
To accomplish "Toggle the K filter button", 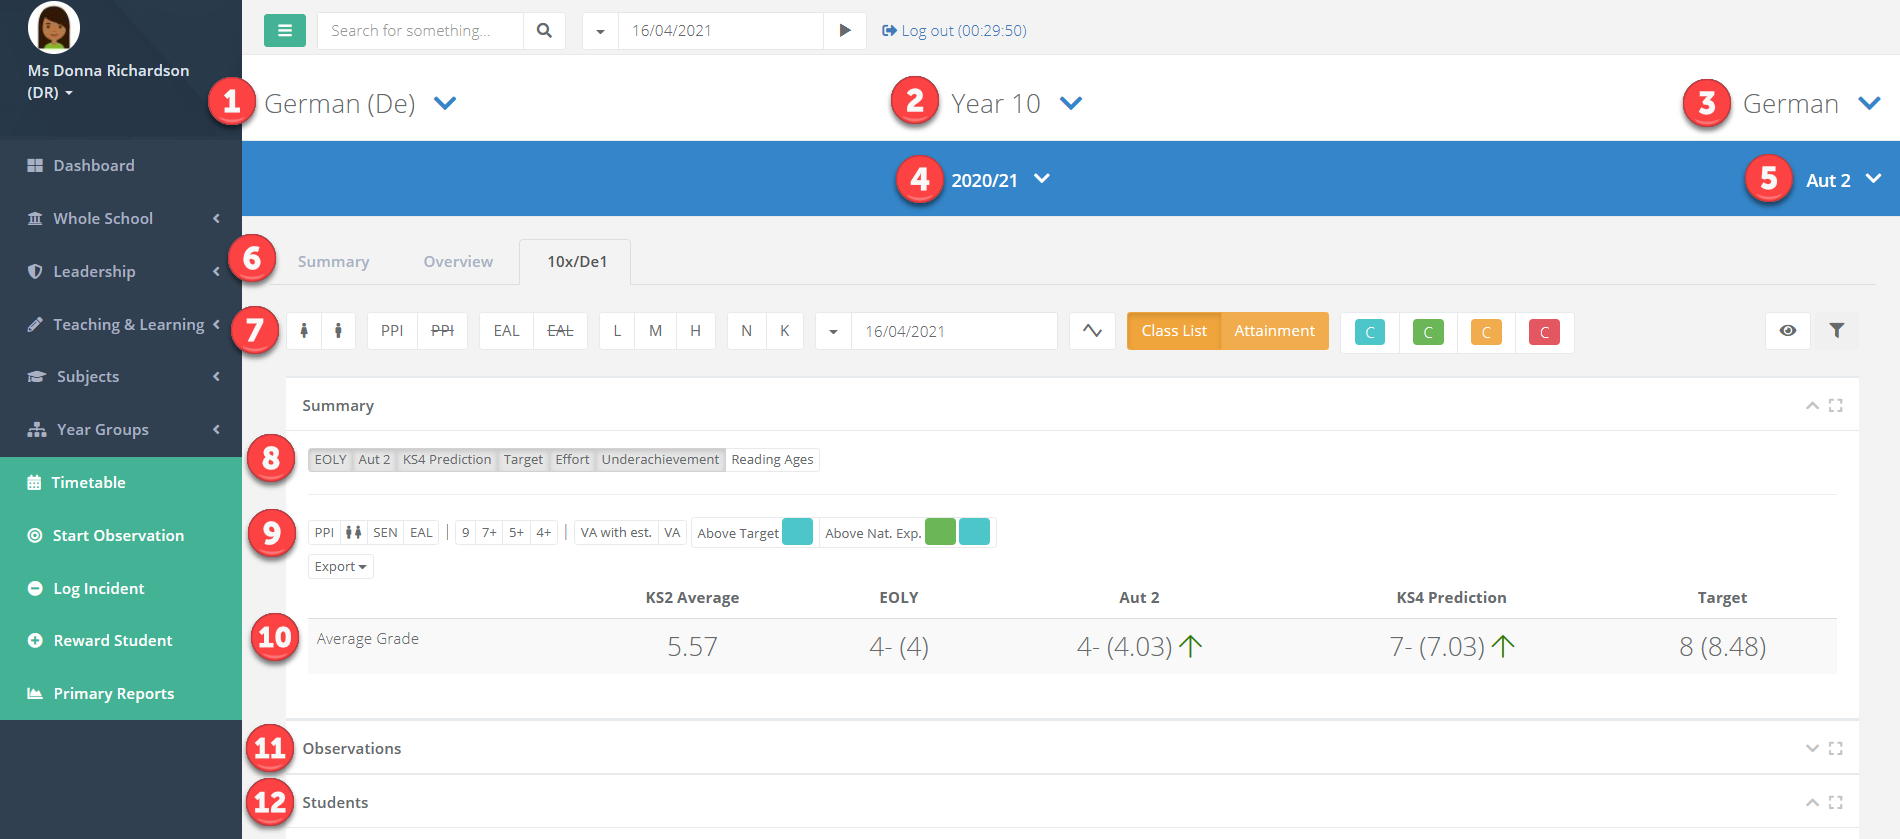I will (x=785, y=331).
